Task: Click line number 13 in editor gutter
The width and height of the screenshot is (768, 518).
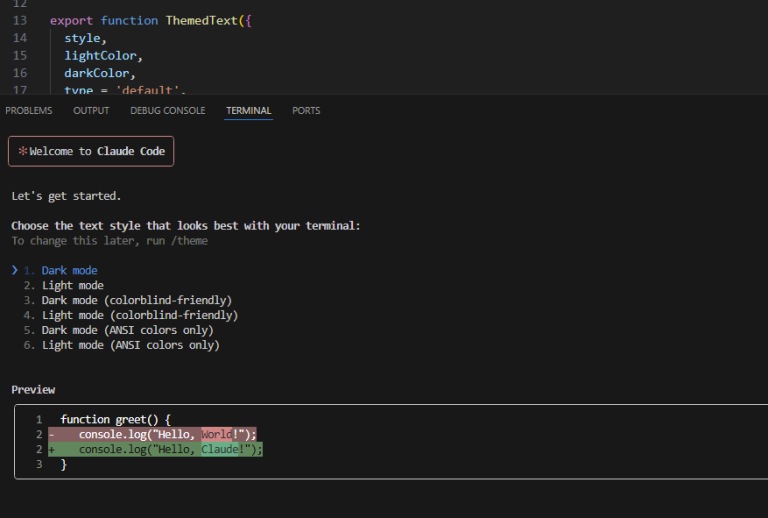Action: click(20, 20)
